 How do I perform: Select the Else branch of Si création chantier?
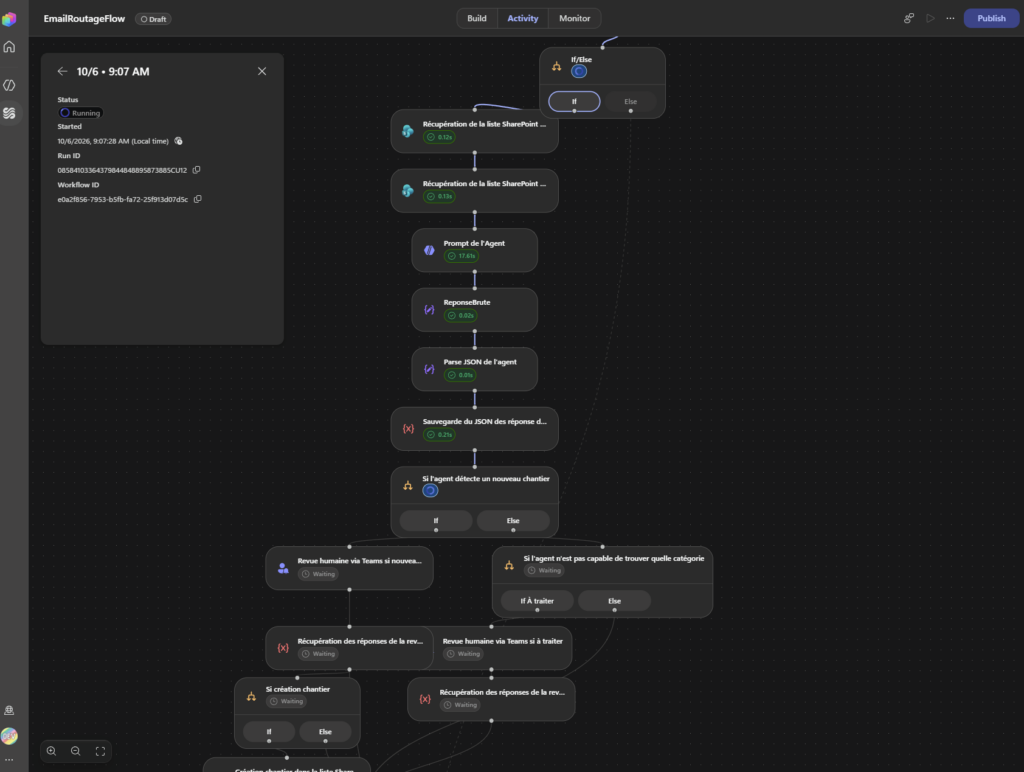(x=325, y=732)
